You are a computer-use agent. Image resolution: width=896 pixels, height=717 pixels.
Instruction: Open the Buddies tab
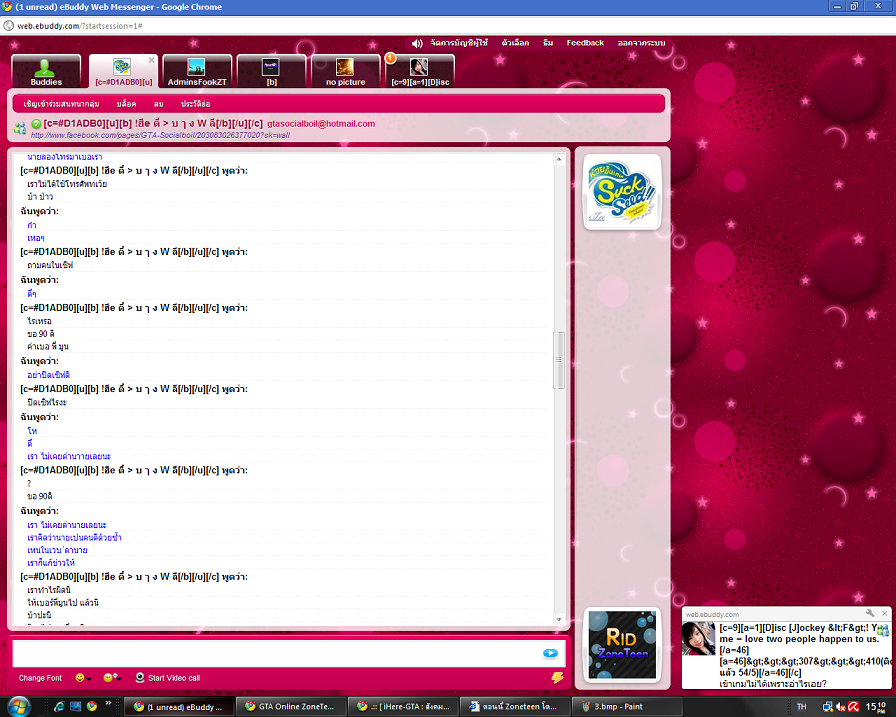pos(46,71)
